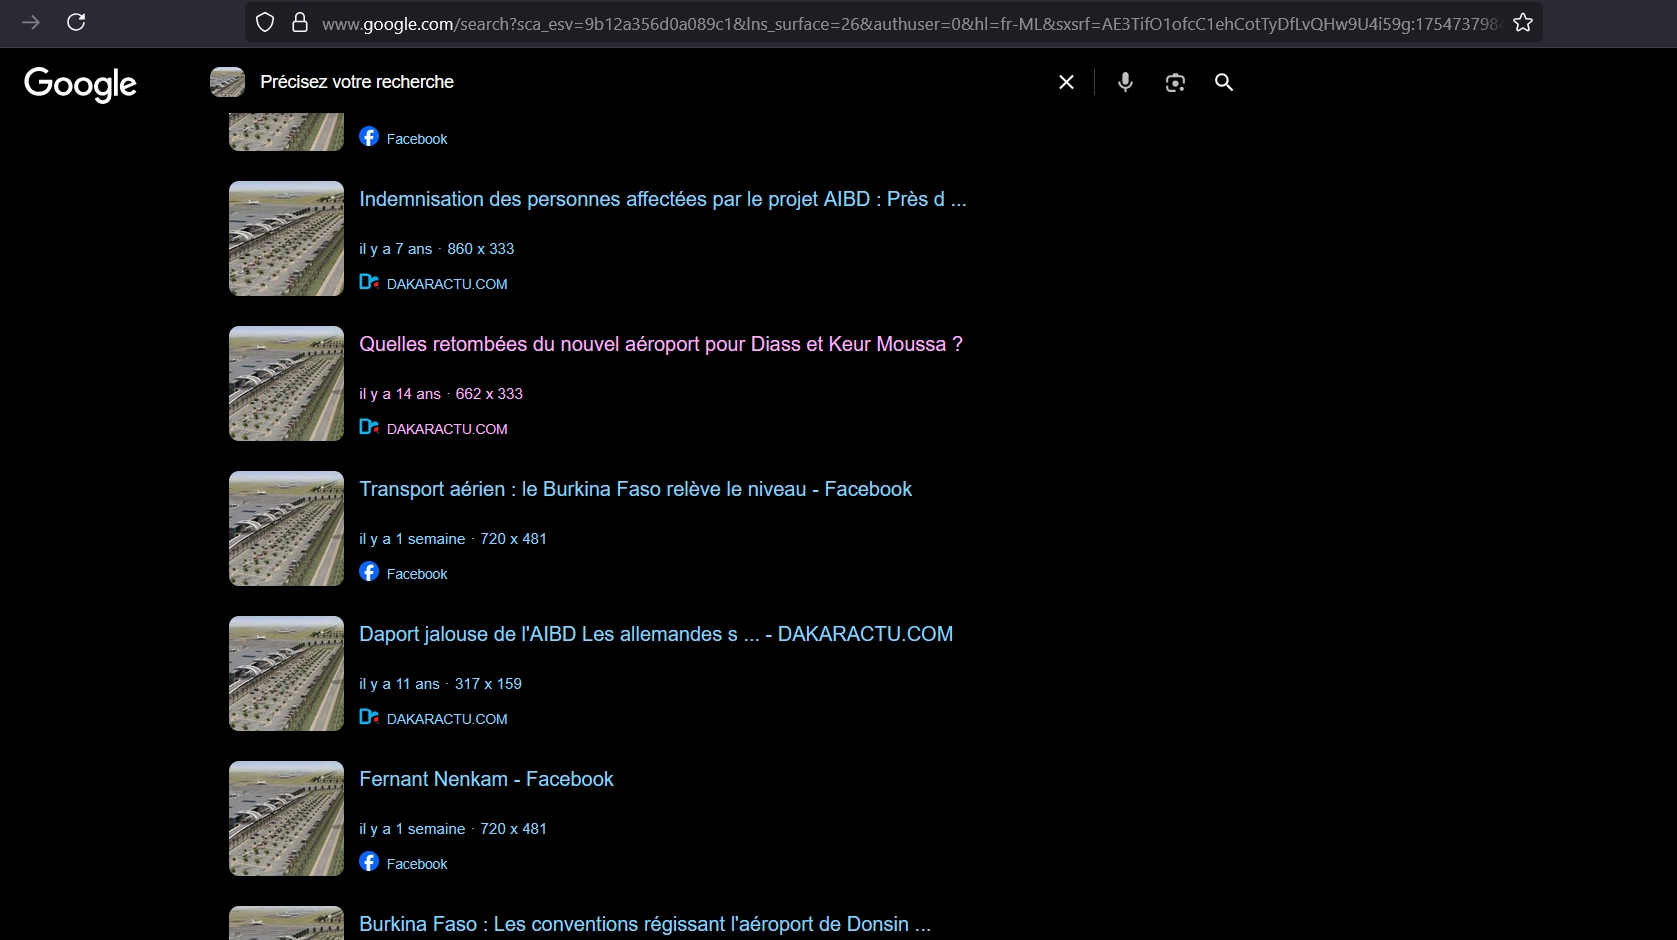The width and height of the screenshot is (1677, 940).
Task: Click small image thumbnail in search box
Action: (x=227, y=82)
